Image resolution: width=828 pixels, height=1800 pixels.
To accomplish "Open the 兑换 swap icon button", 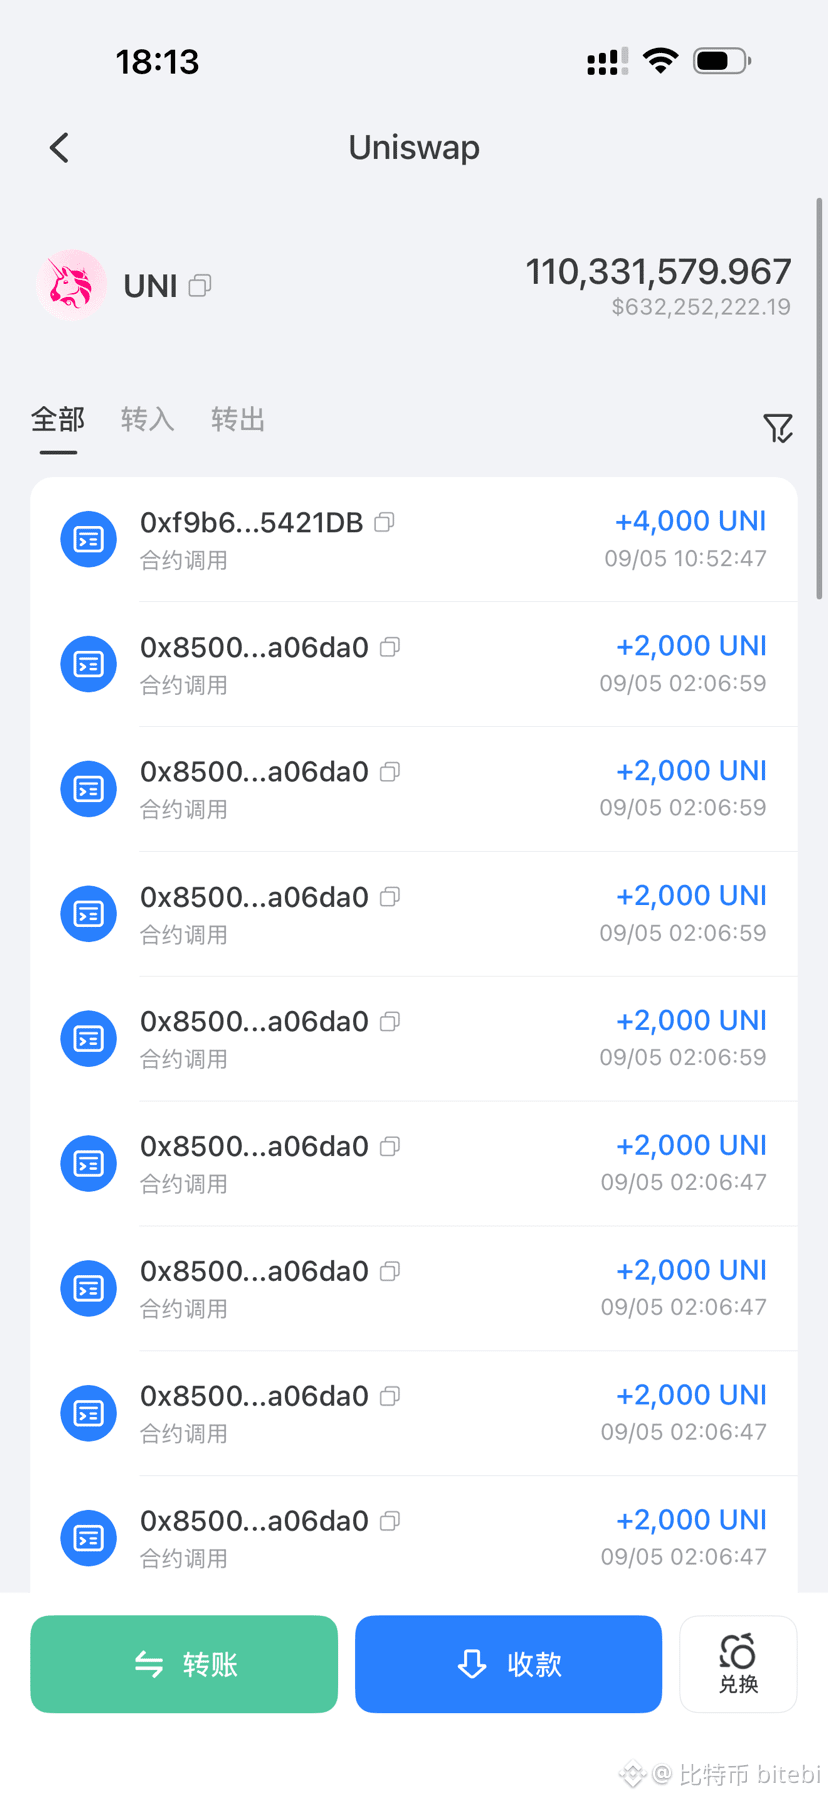I will (738, 1664).
